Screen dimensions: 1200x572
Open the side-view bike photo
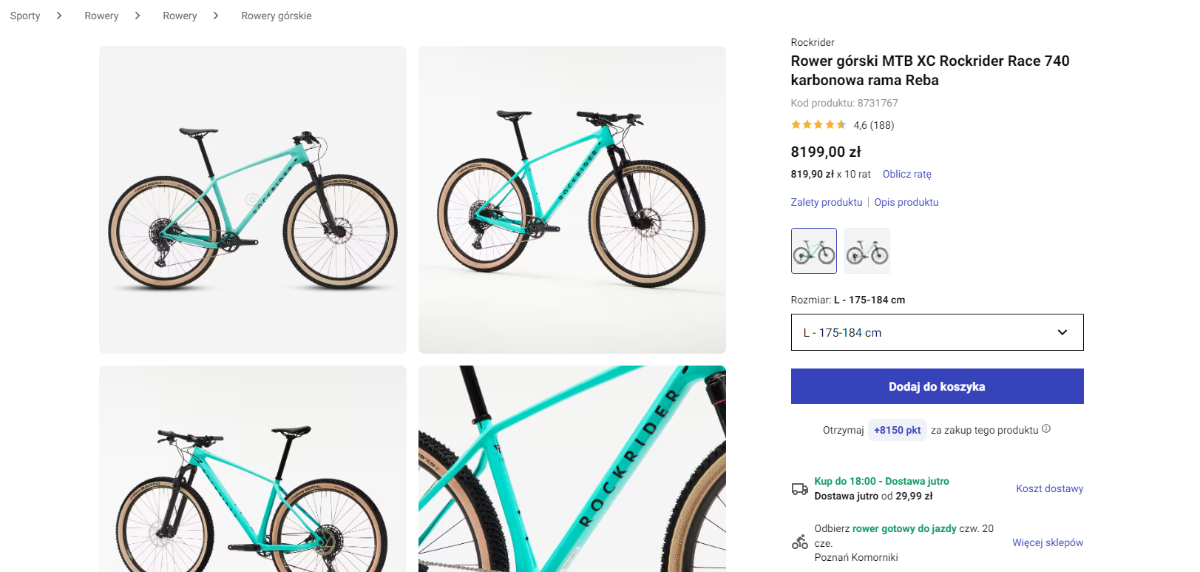click(252, 199)
